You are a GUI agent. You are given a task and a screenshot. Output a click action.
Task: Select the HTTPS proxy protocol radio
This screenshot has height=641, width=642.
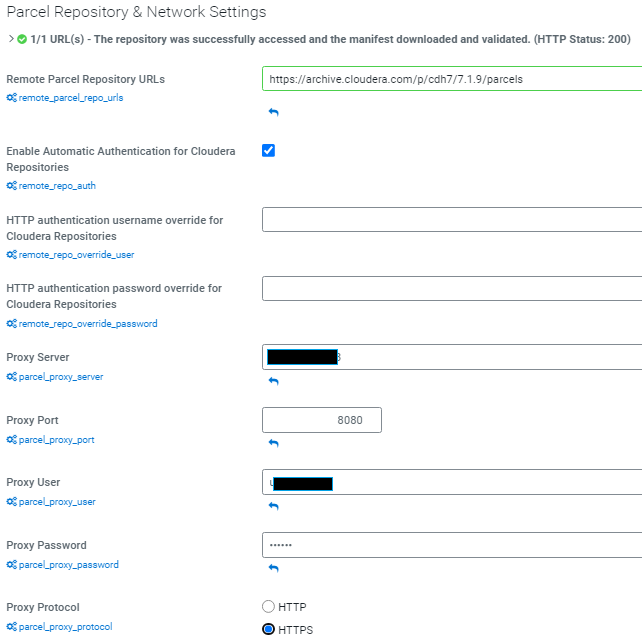[268, 629]
